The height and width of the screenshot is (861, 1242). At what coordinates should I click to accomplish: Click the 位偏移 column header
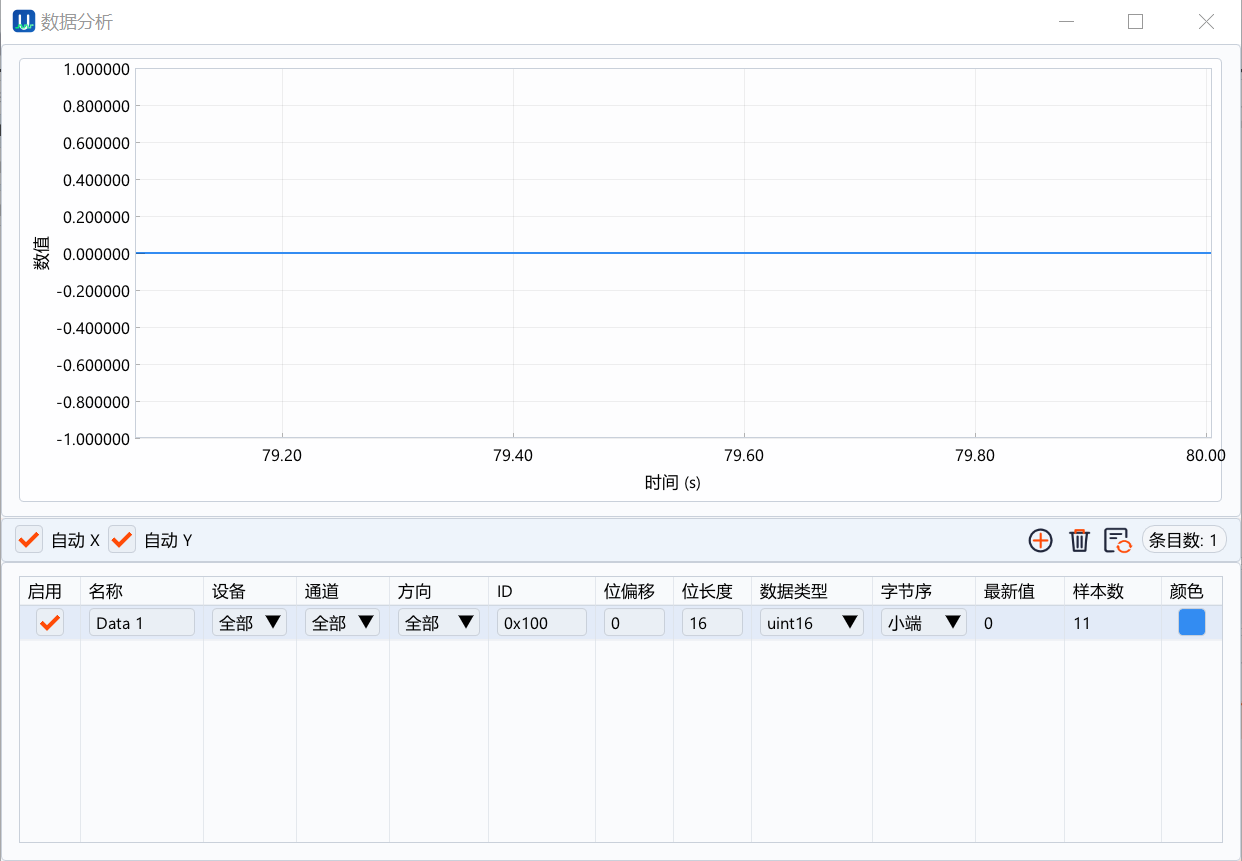tap(634, 591)
